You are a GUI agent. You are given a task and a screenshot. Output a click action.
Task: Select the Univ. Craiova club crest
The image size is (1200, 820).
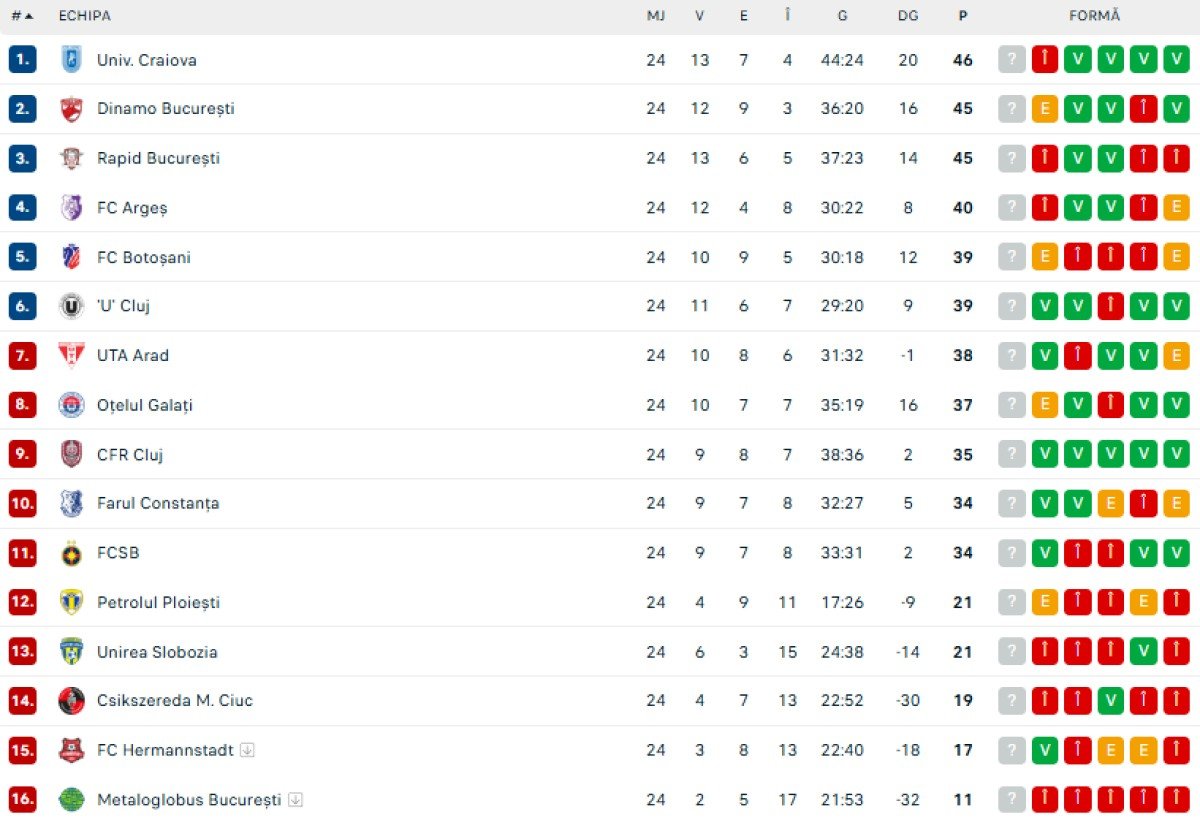click(x=70, y=59)
